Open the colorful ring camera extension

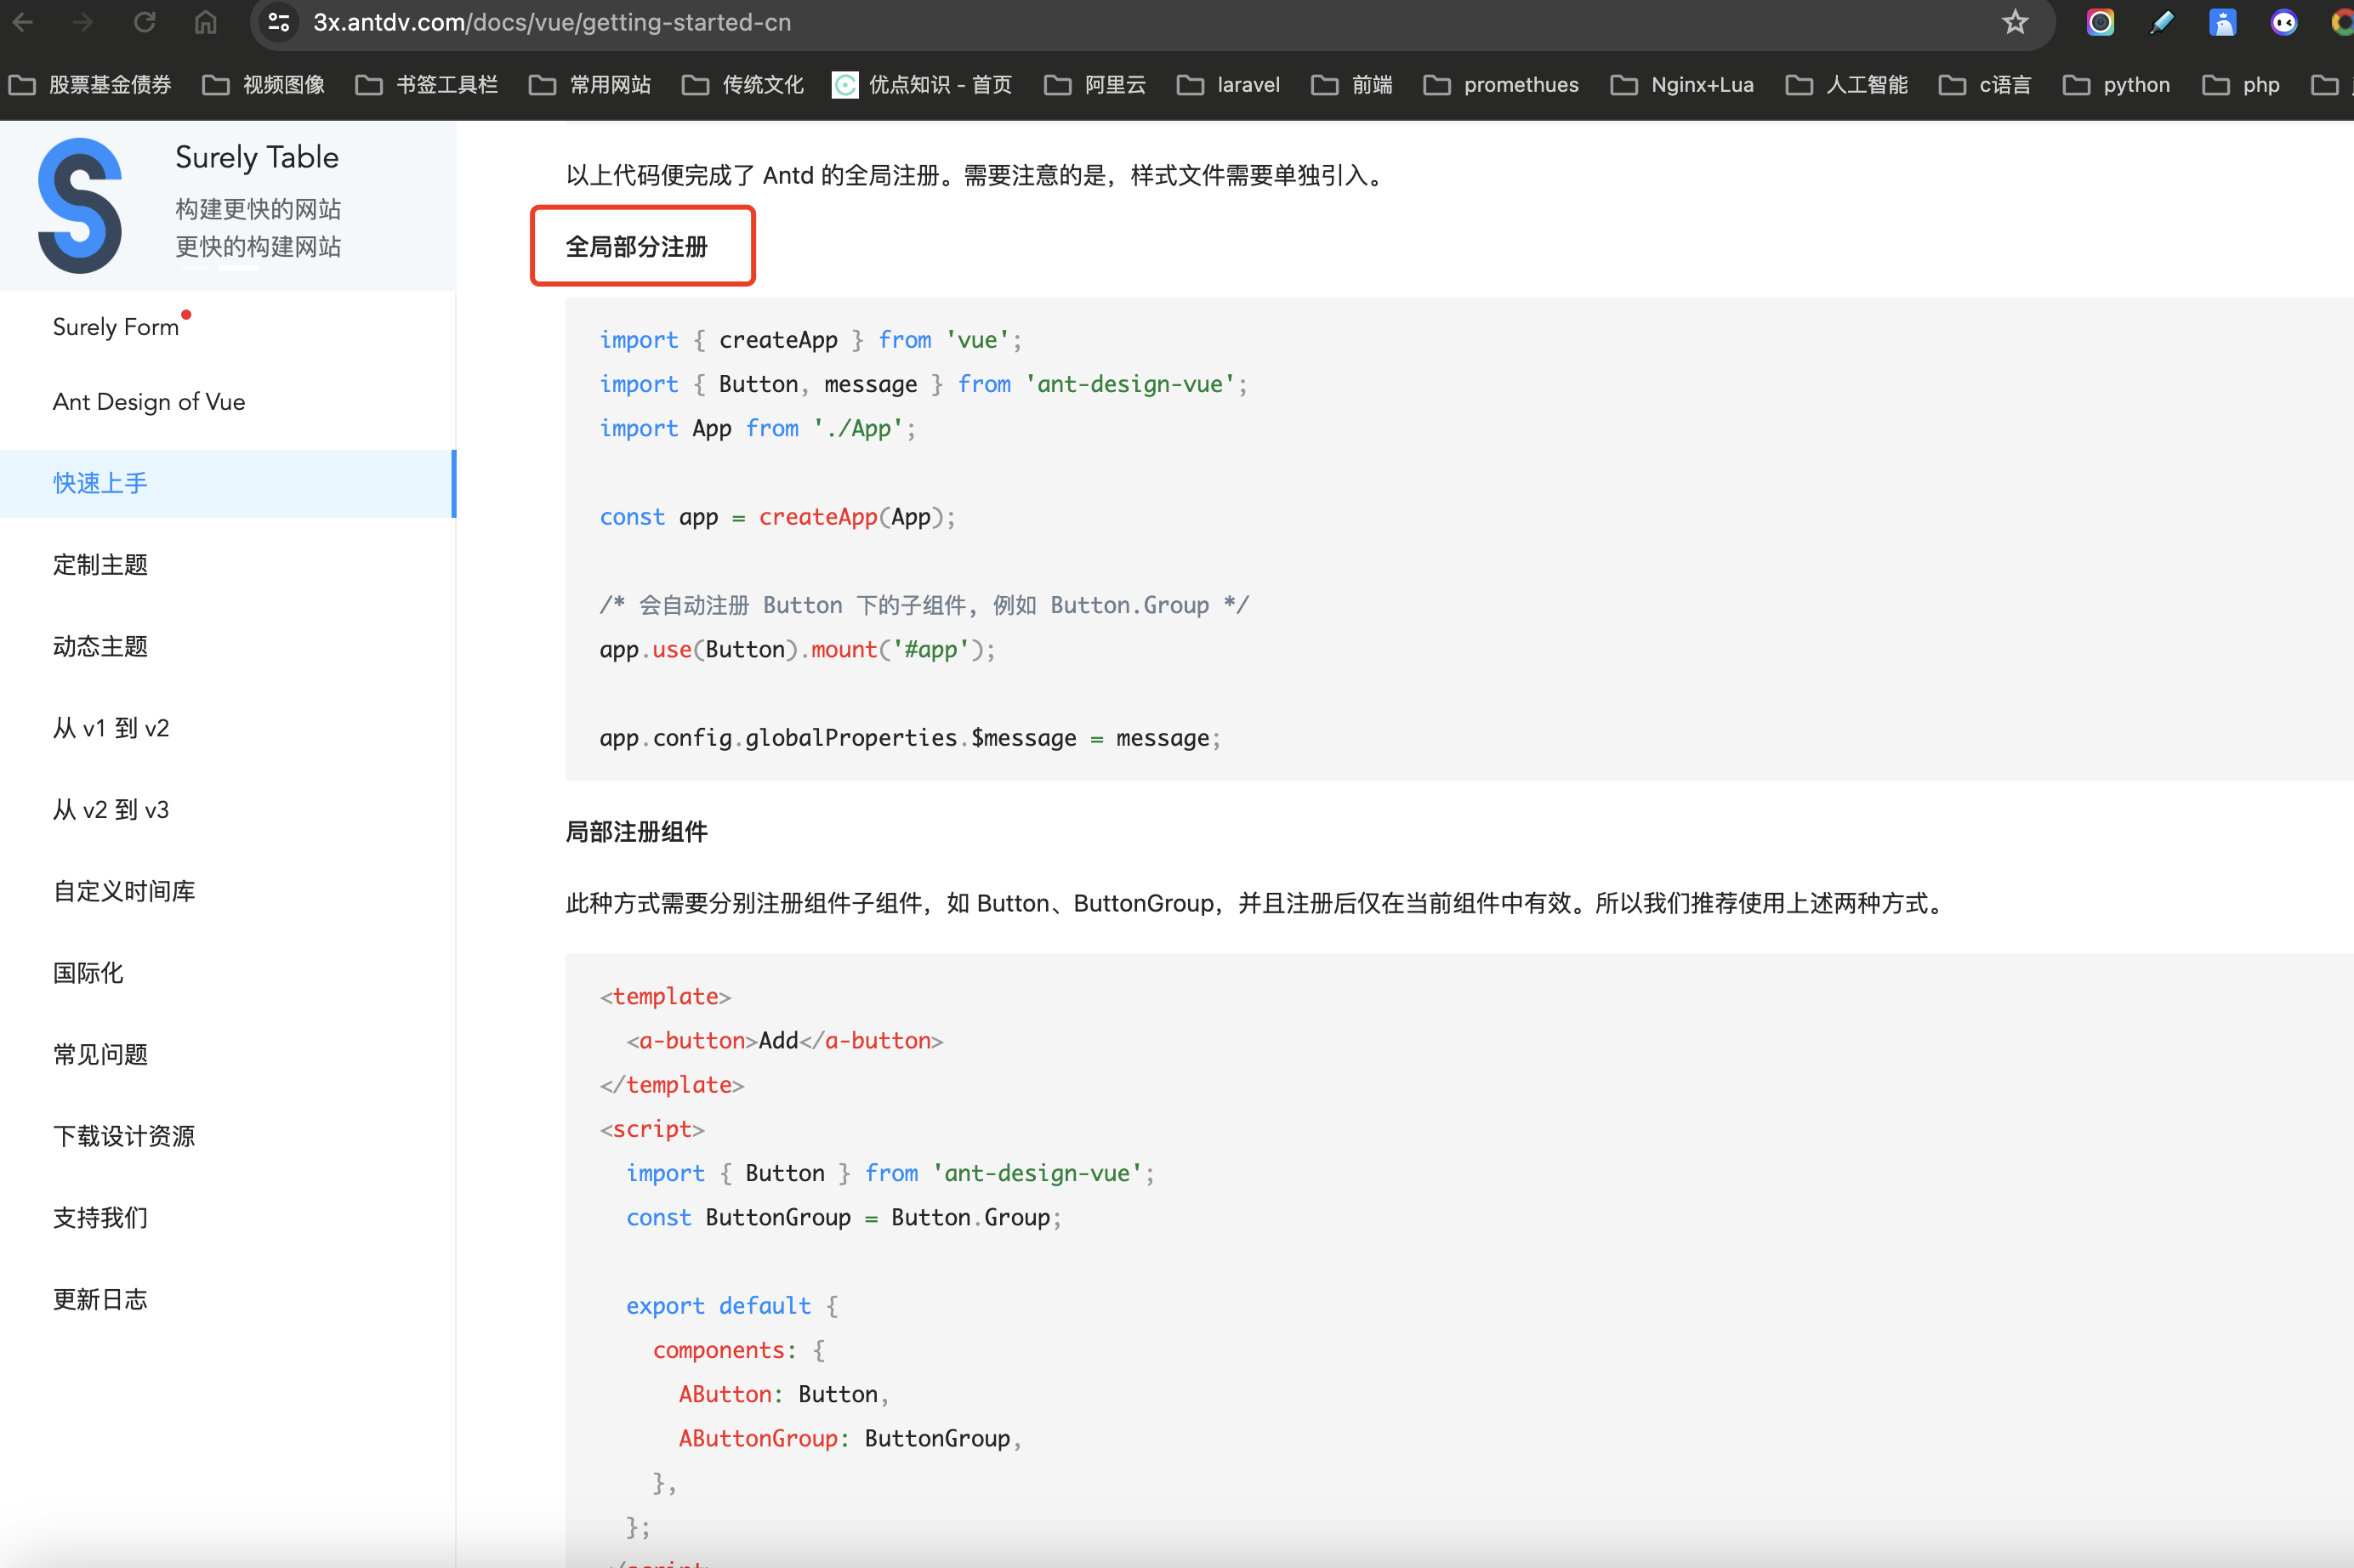[2100, 22]
